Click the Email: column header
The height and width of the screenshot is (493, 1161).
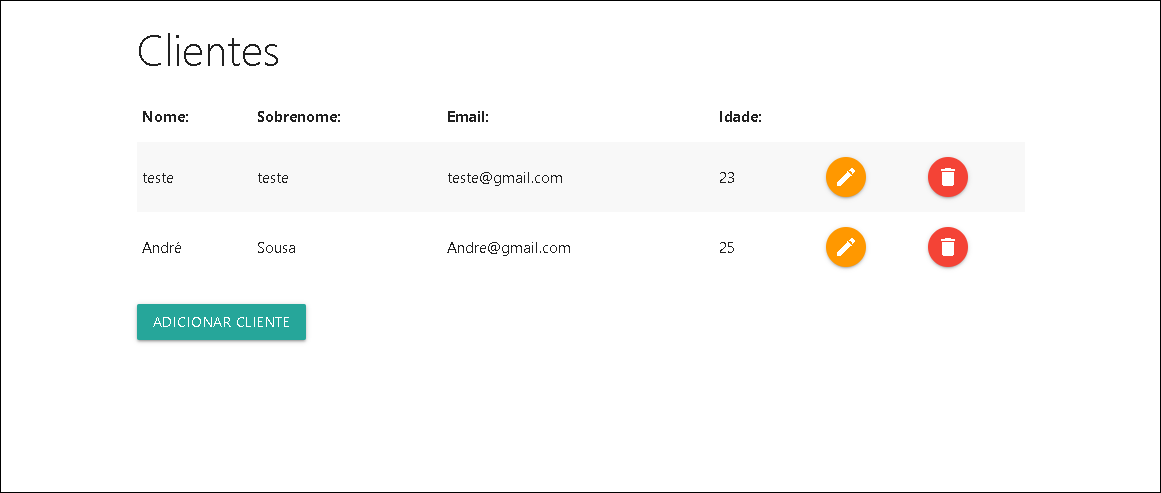[468, 117]
